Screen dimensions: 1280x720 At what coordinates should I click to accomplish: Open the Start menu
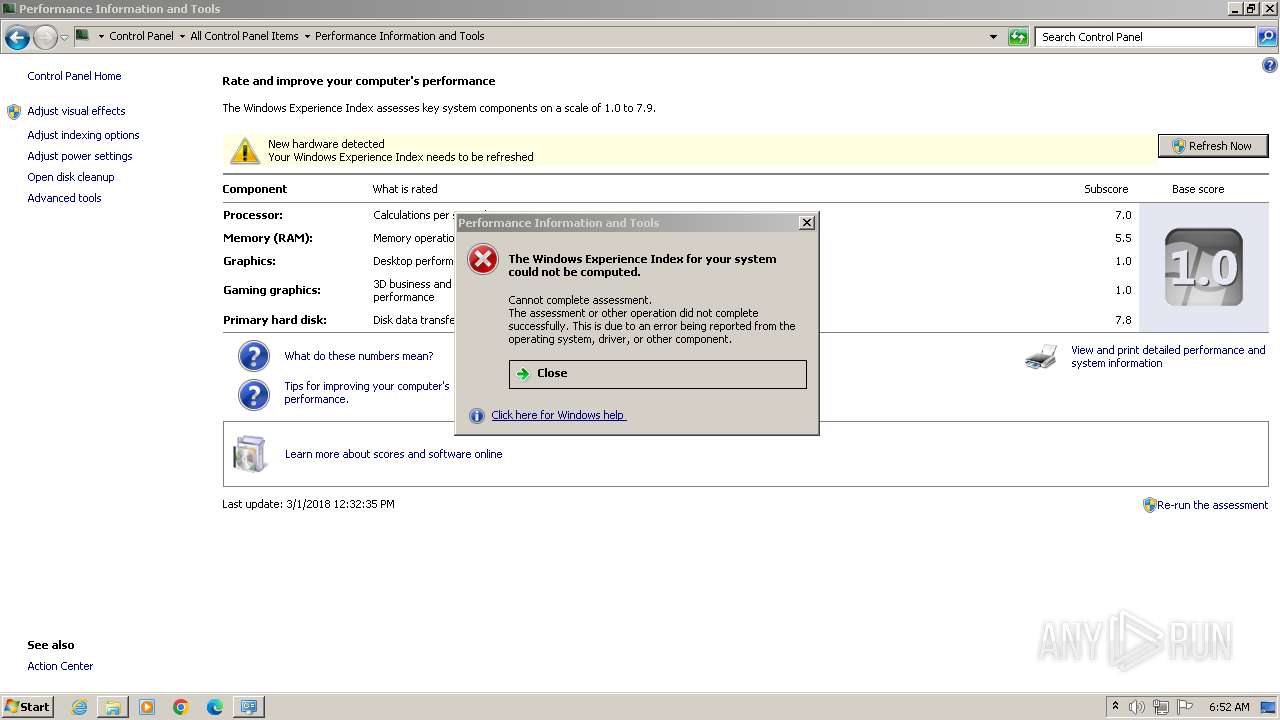click(x=28, y=707)
